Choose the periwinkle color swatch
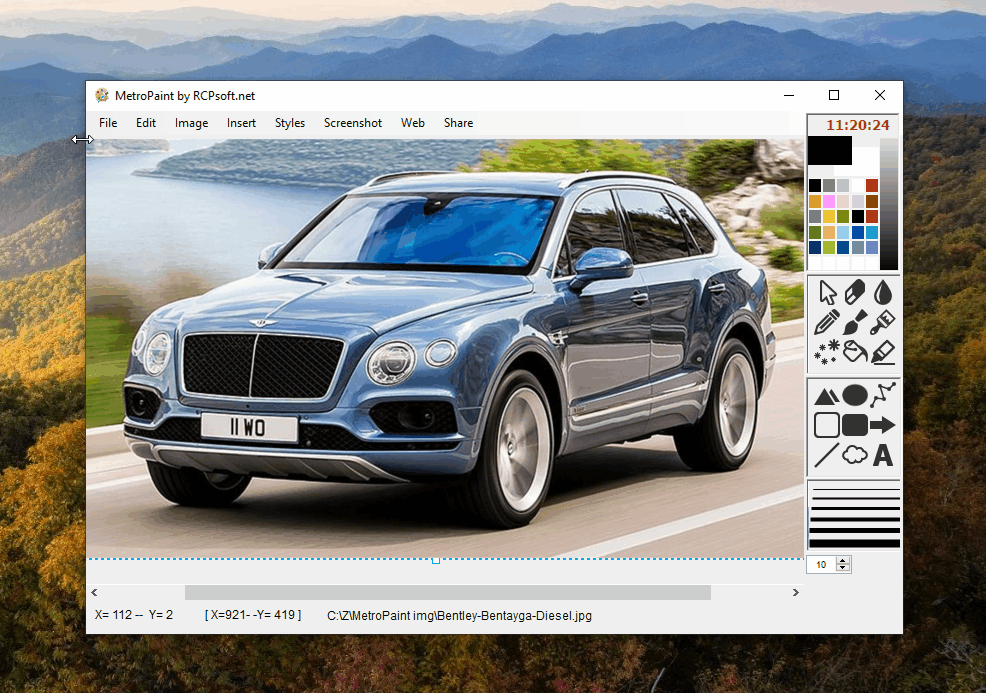Image resolution: width=986 pixels, height=693 pixels. point(872,248)
